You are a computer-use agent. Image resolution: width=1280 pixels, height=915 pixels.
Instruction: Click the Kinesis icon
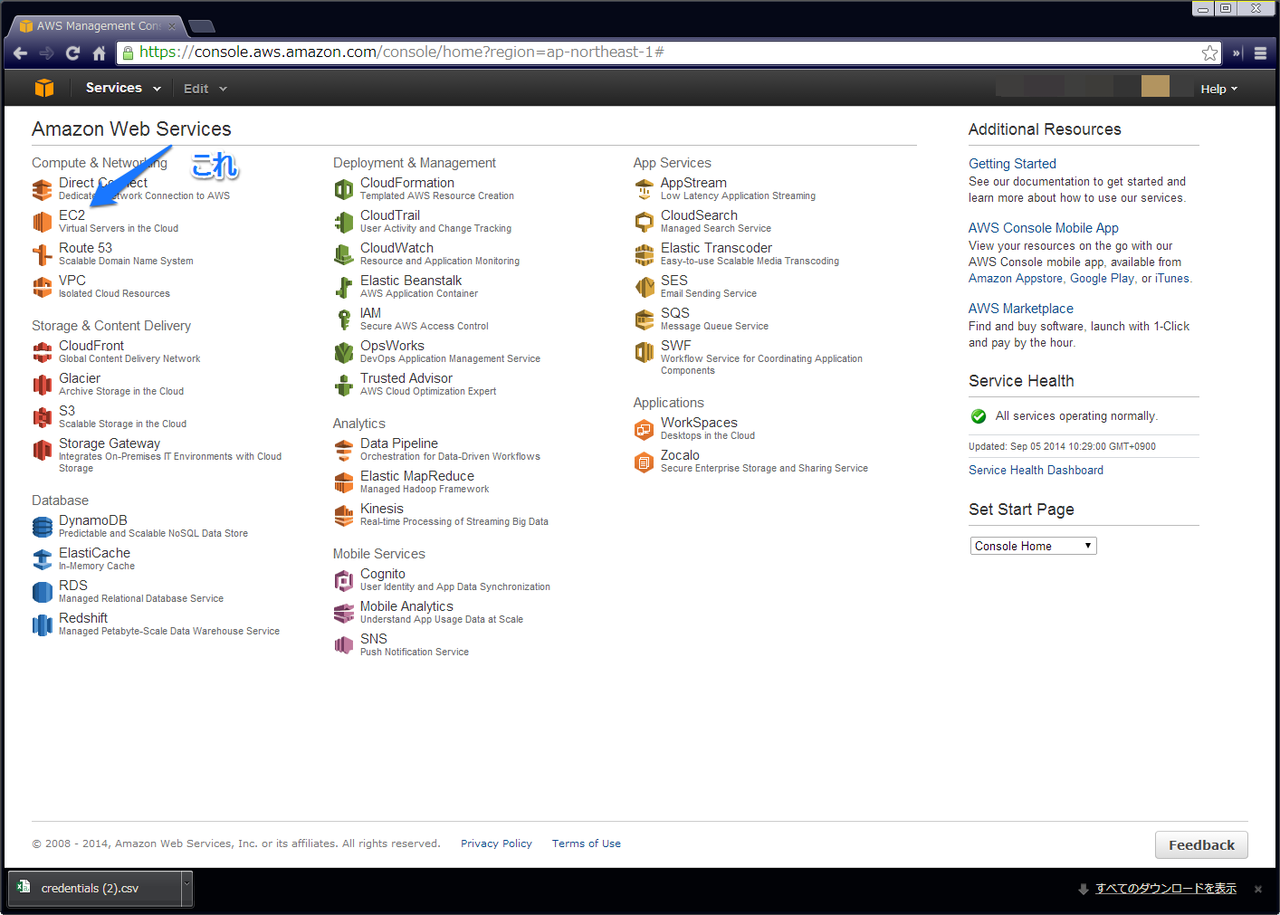(343, 515)
